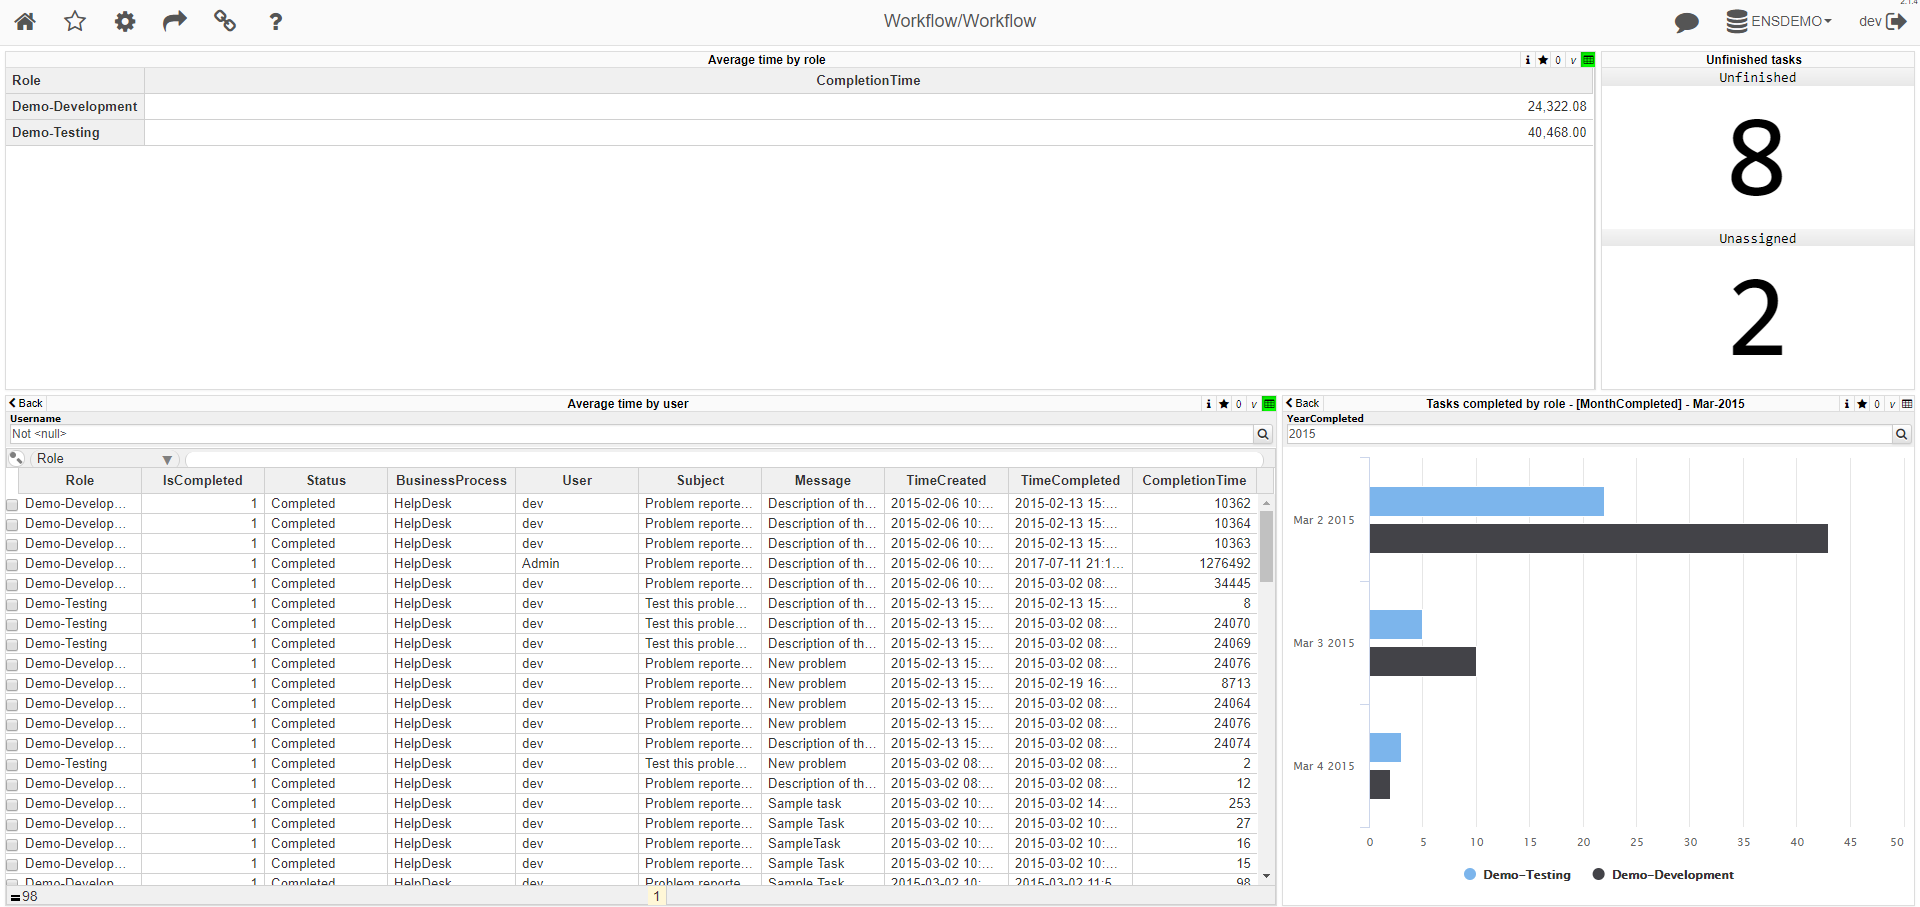This screenshot has height=907, width=1920.
Task: Open the Home dashboard icon
Action: [x=24, y=20]
